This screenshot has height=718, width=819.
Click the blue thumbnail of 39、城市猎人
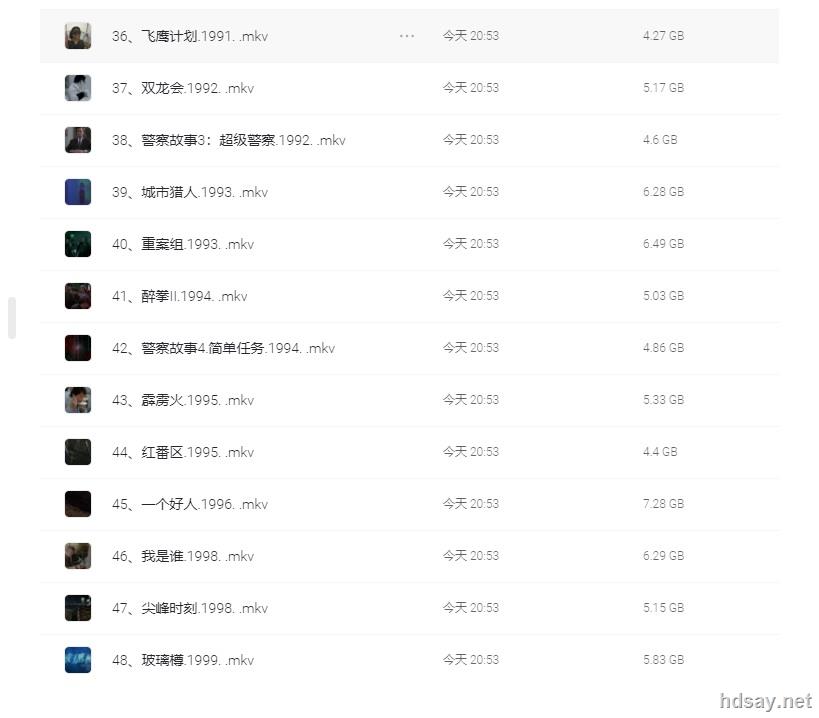[78, 192]
